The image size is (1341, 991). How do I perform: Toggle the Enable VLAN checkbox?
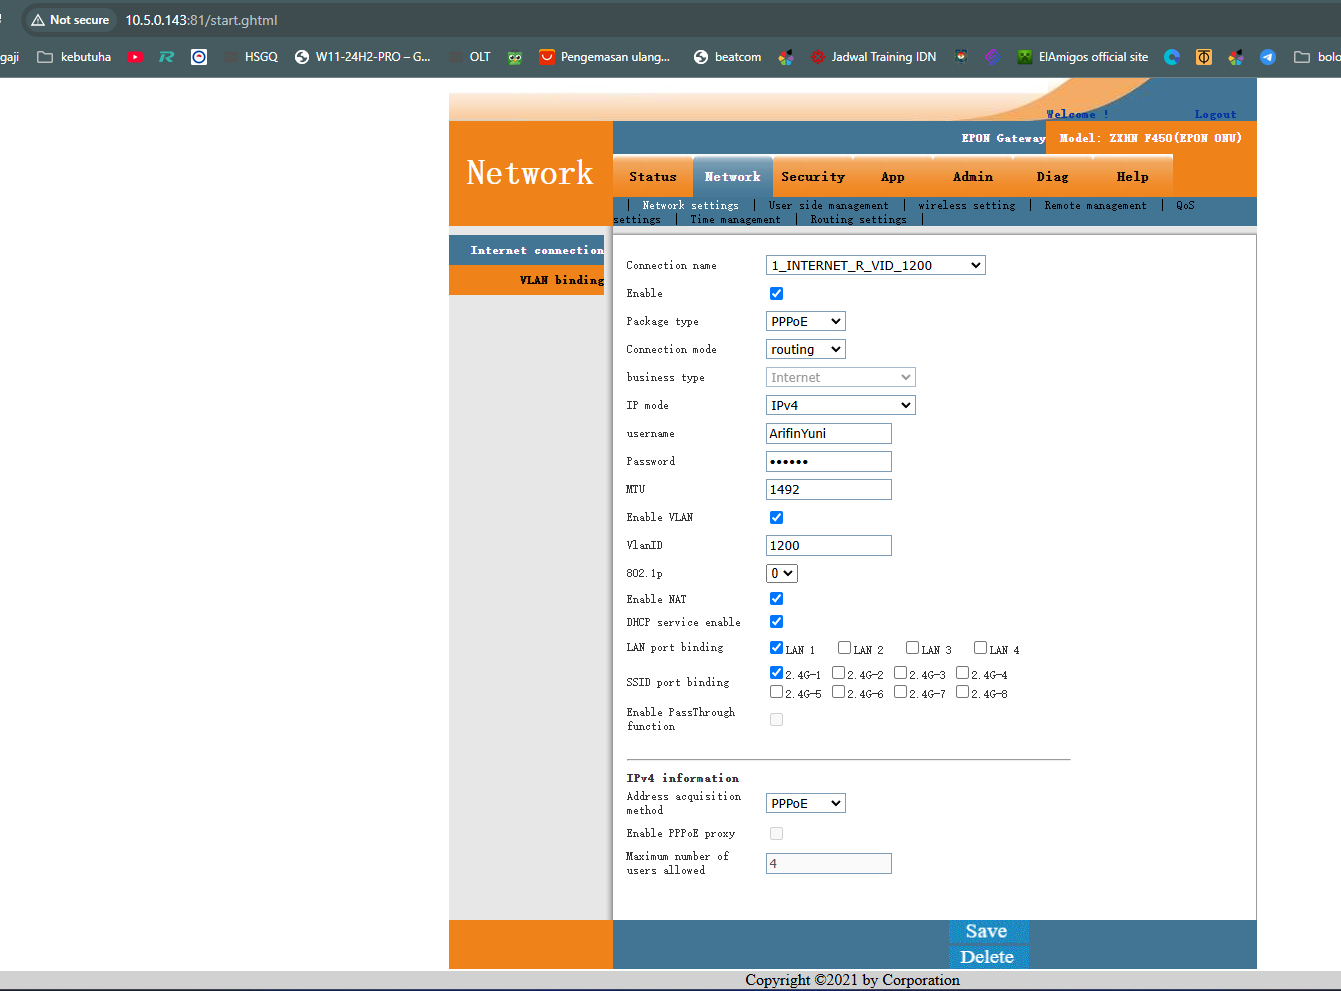776,518
